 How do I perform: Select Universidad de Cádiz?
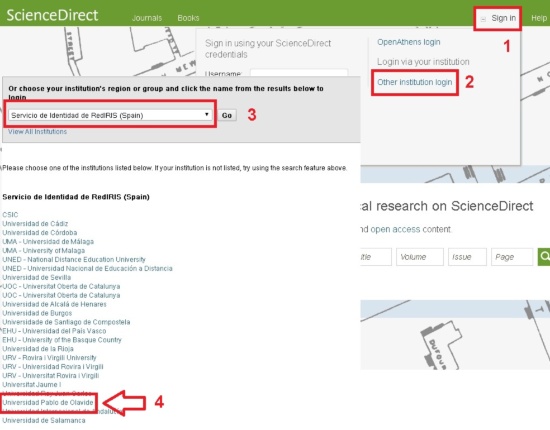35,223
